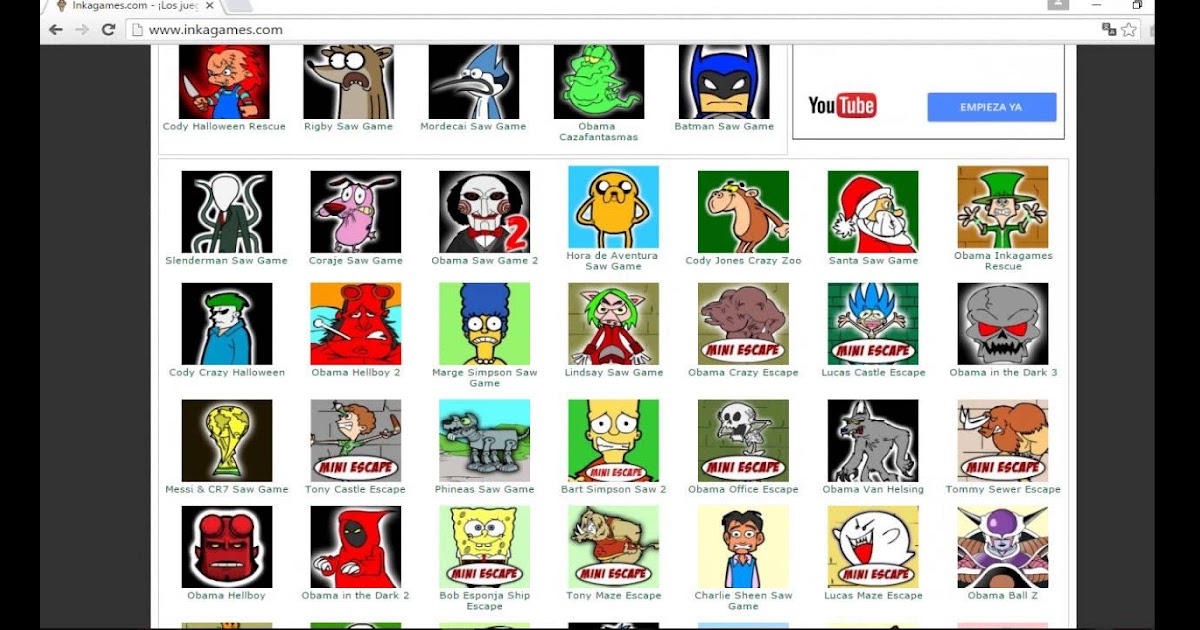Follow the 'Phineas Saw Game' text link
1200x630 pixels.
tap(484, 490)
